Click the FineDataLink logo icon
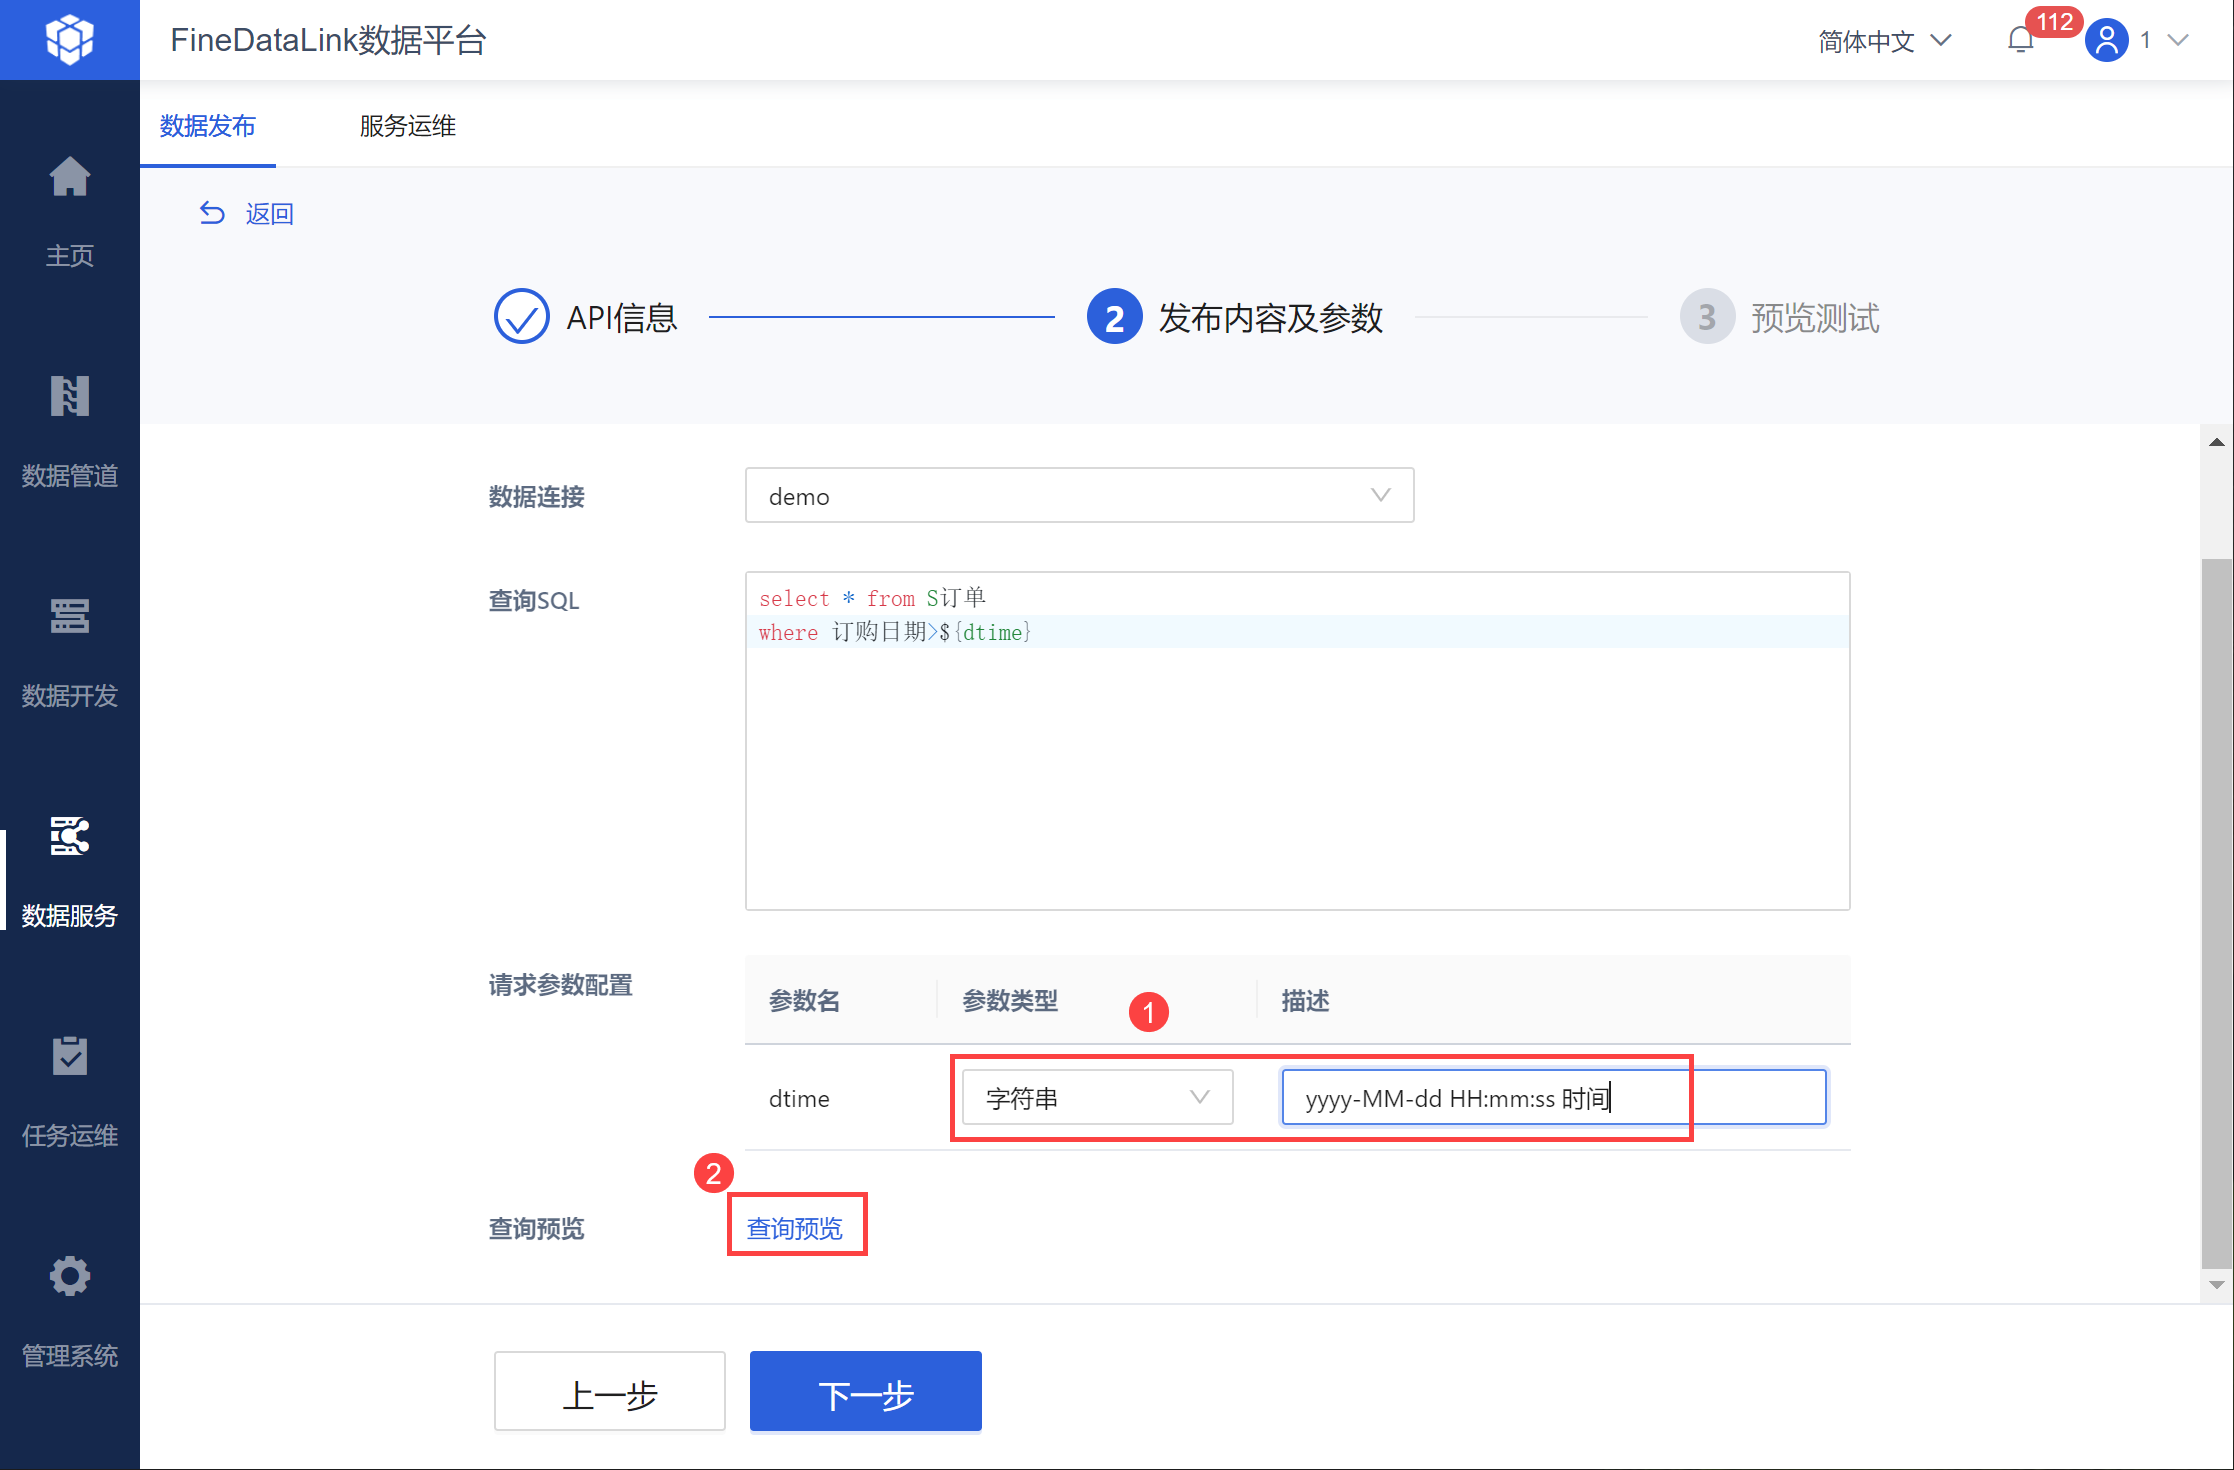 click(x=69, y=40)
